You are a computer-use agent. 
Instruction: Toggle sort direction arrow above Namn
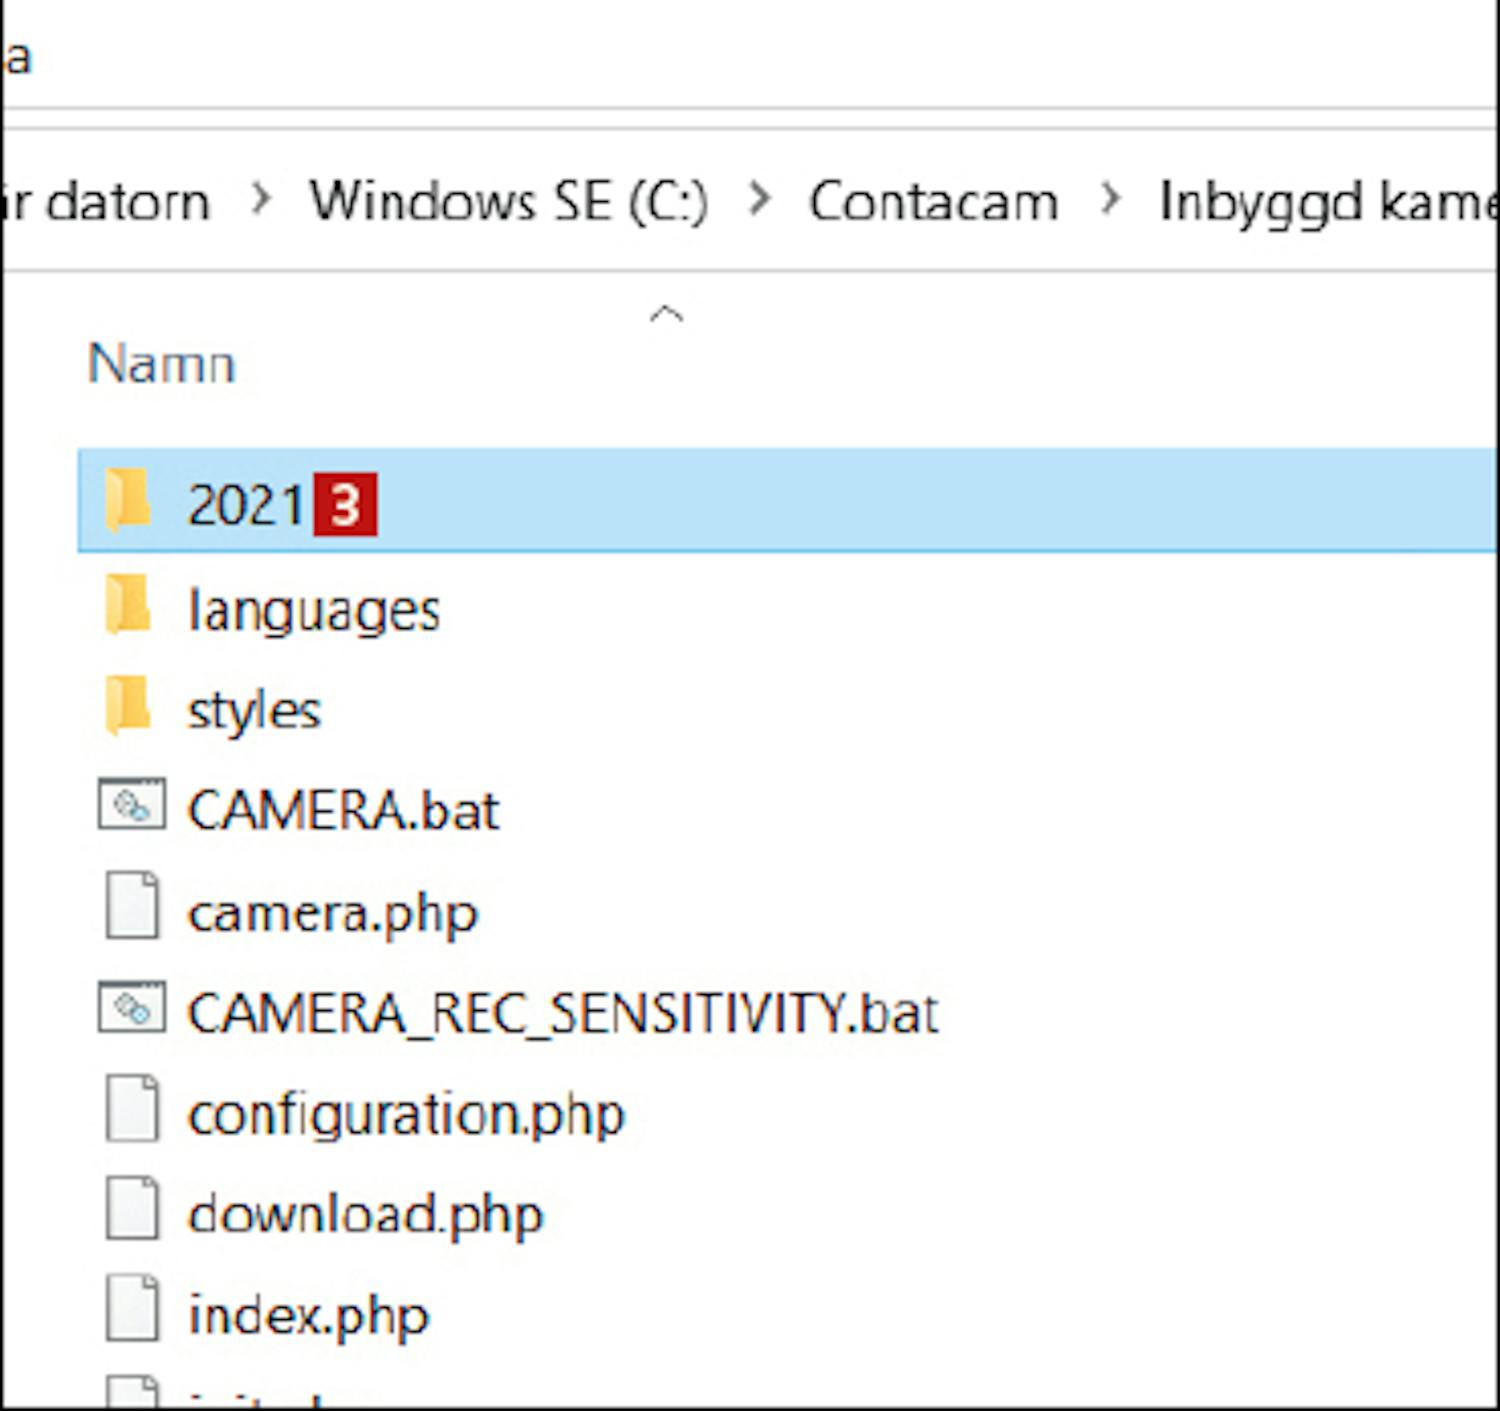click(666, 314)
